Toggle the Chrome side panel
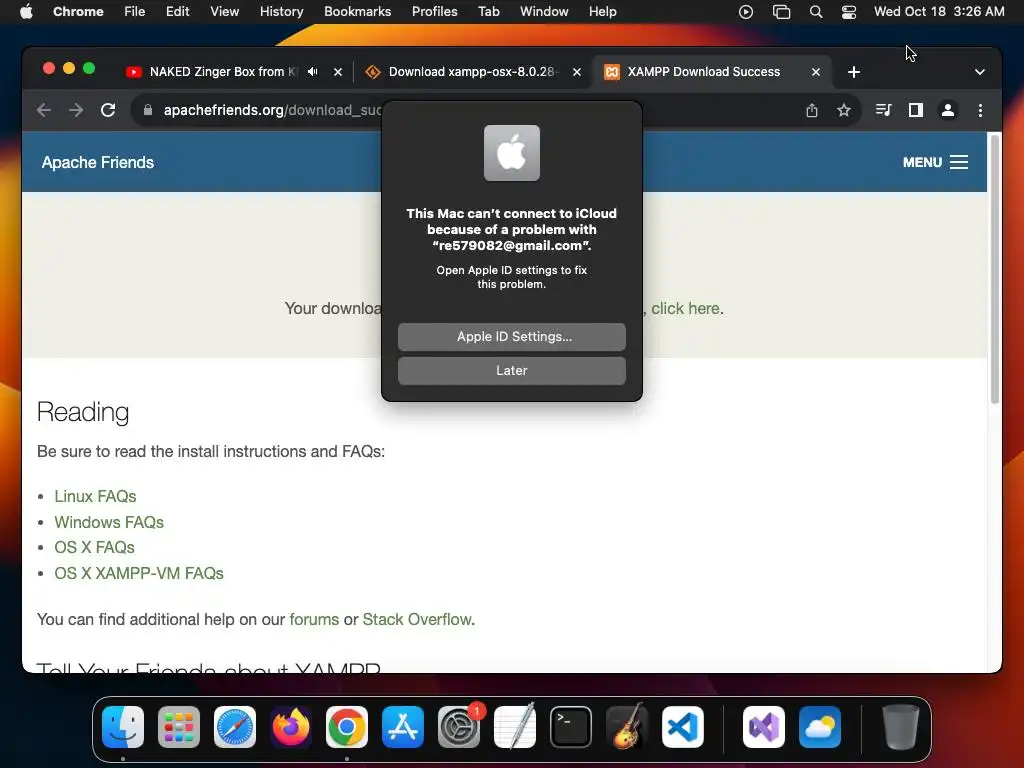The image size is (1024, 768). click(x=916, y=110)
